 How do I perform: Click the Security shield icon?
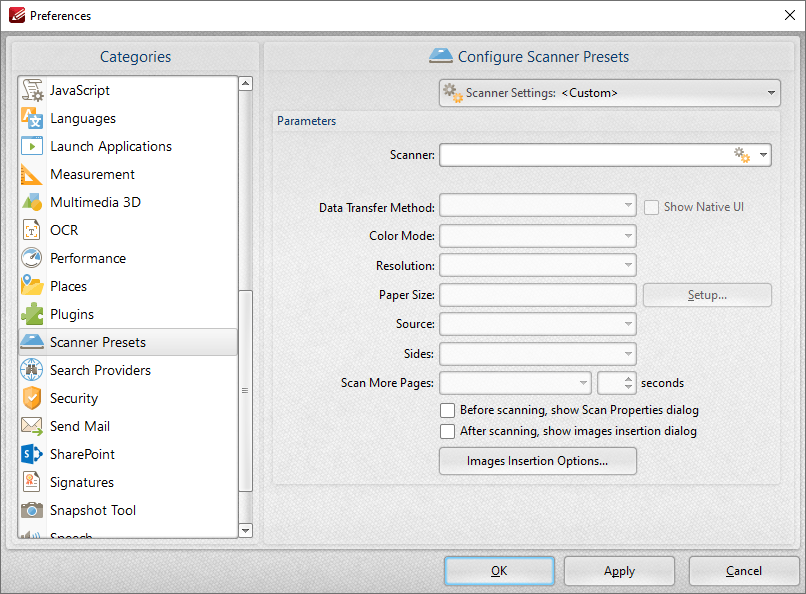[32, 398]
